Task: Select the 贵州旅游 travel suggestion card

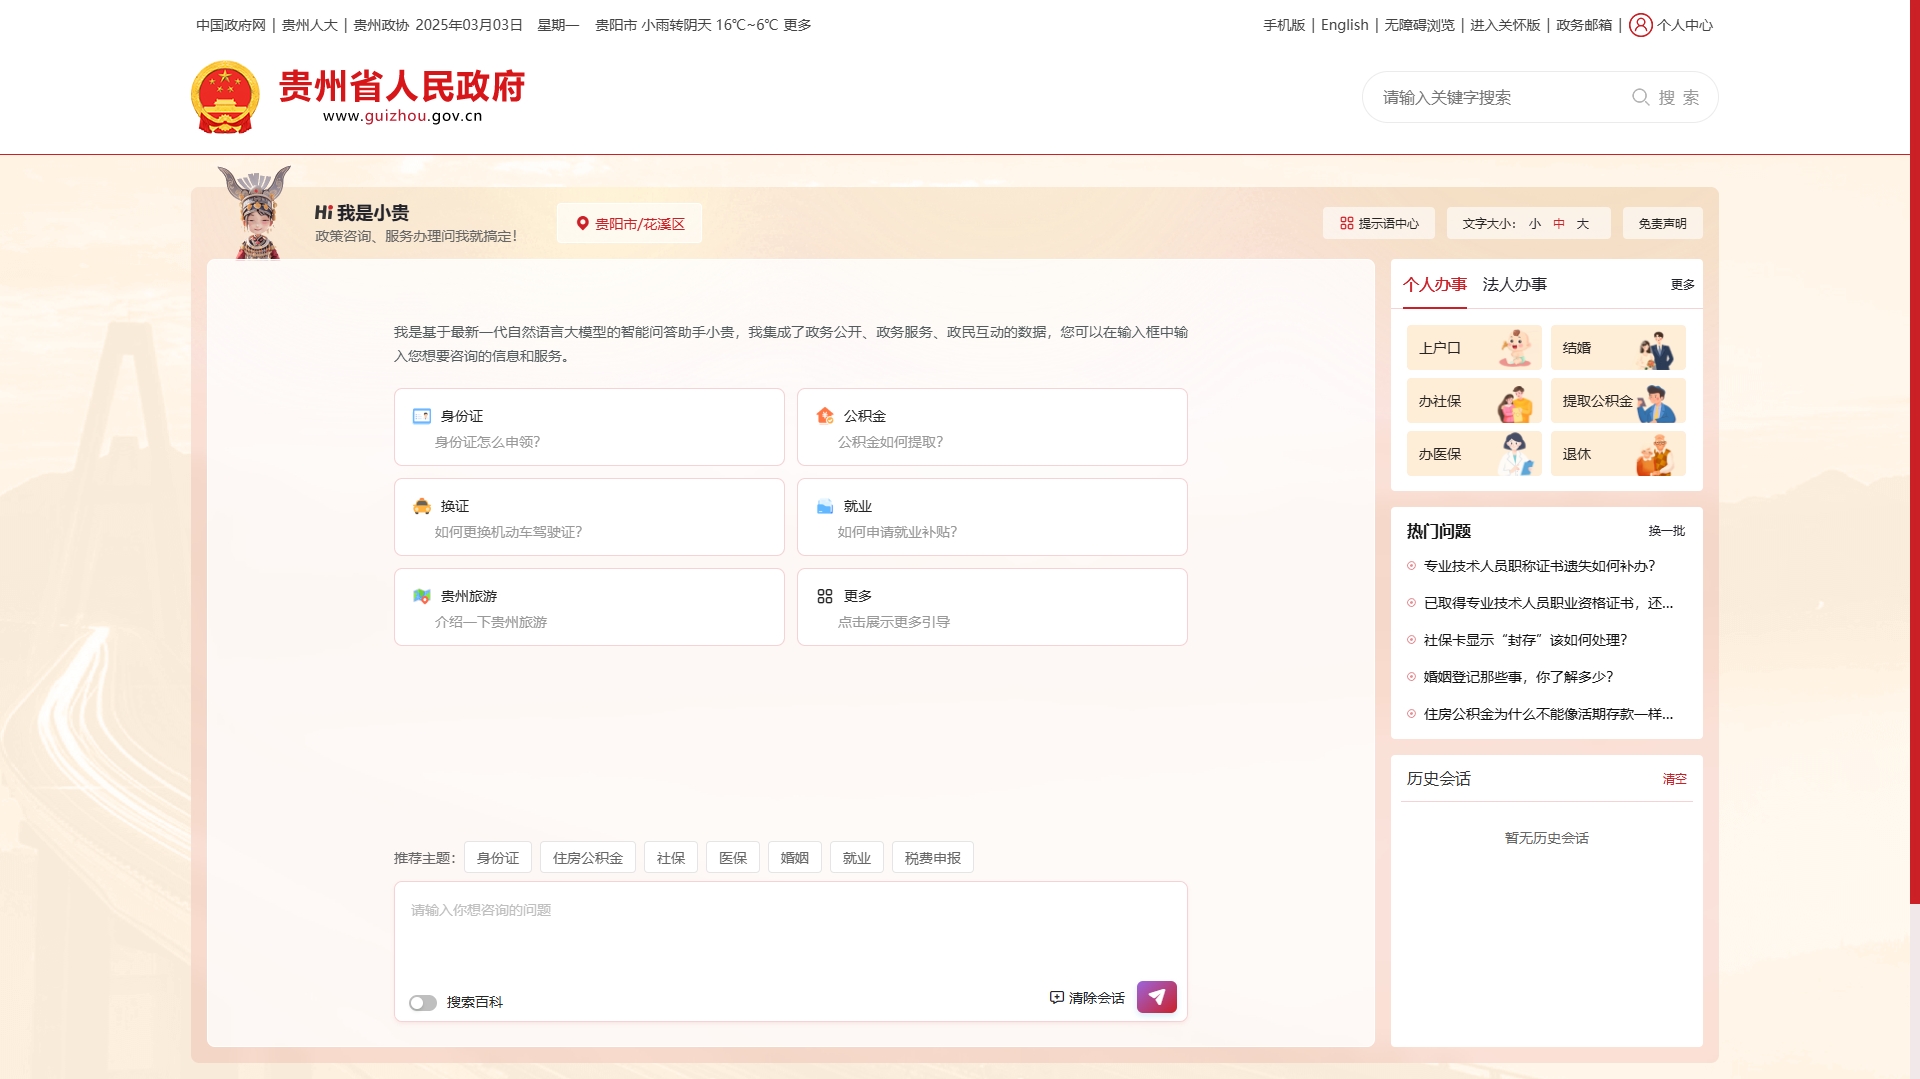Action: tap(589, 607)
